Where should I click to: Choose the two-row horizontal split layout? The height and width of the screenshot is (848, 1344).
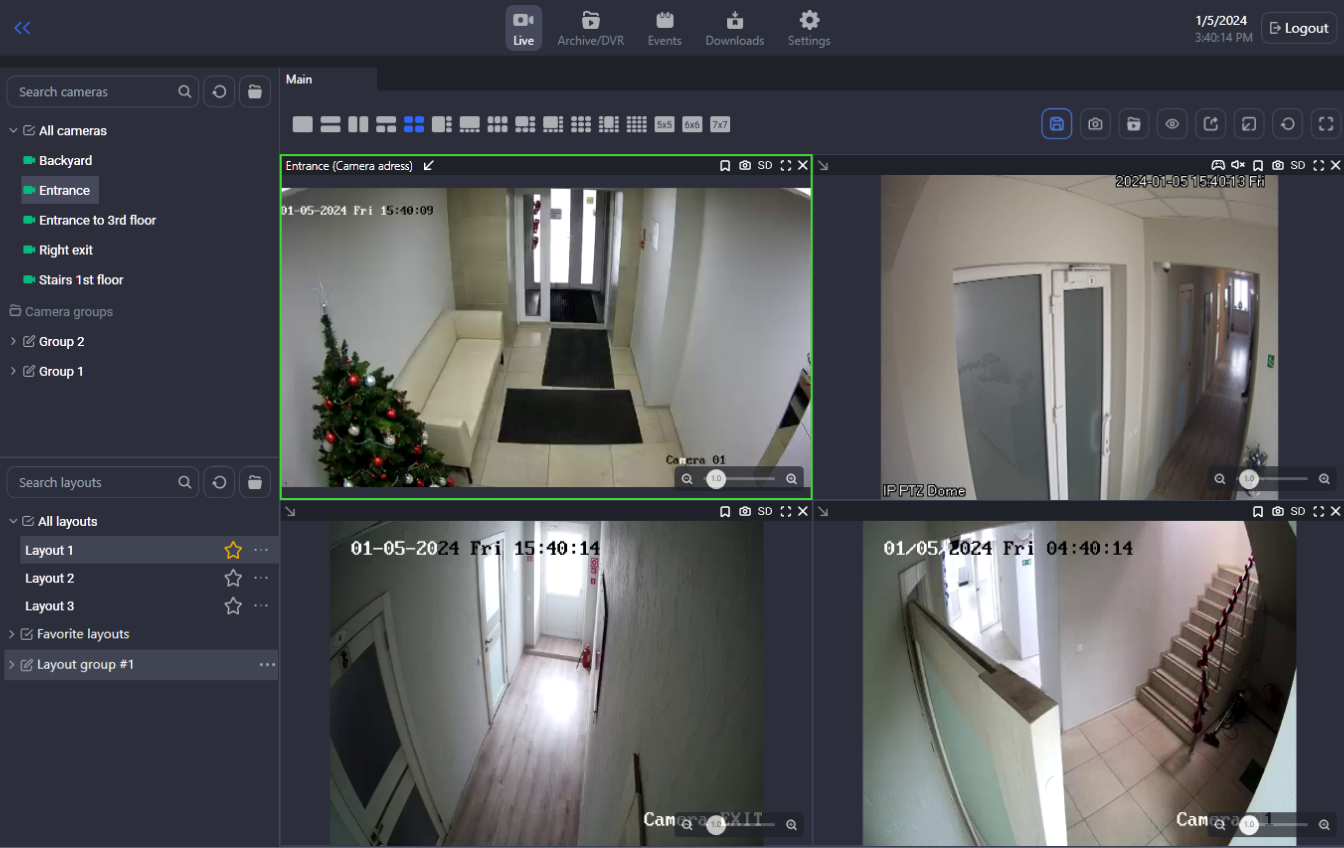[x=331, y=124]
